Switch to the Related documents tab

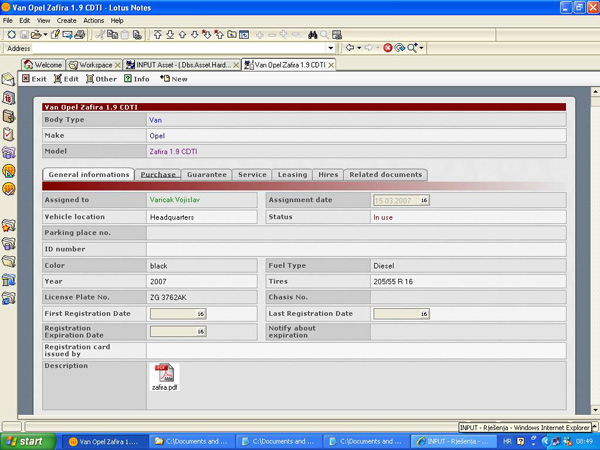click(385, 174)
